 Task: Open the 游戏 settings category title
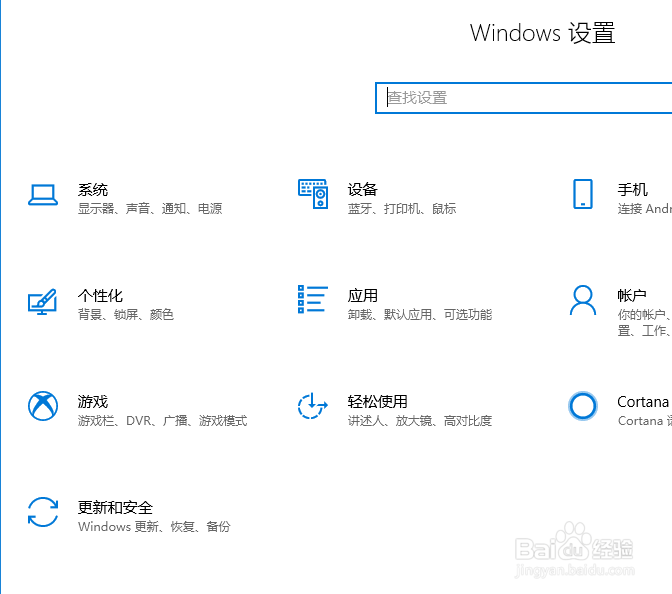click(93, 402)
